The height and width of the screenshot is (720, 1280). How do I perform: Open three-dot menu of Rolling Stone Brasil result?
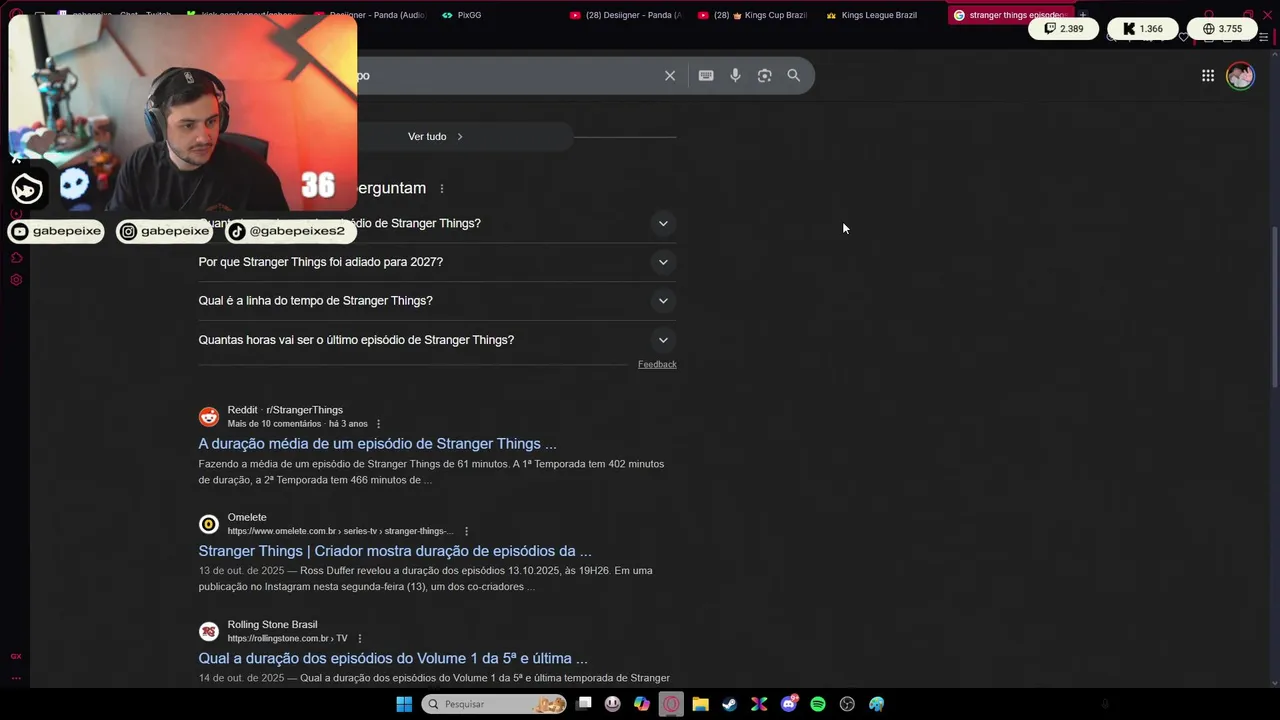coord(360,639)
